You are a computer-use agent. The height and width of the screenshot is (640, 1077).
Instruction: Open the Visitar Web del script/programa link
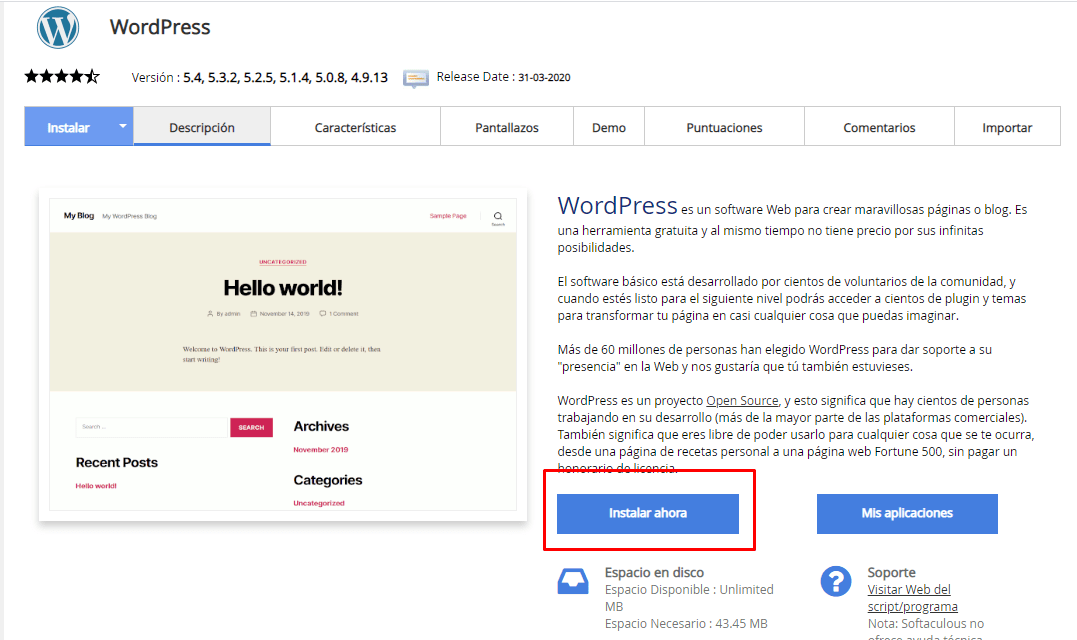coord(912,598)
